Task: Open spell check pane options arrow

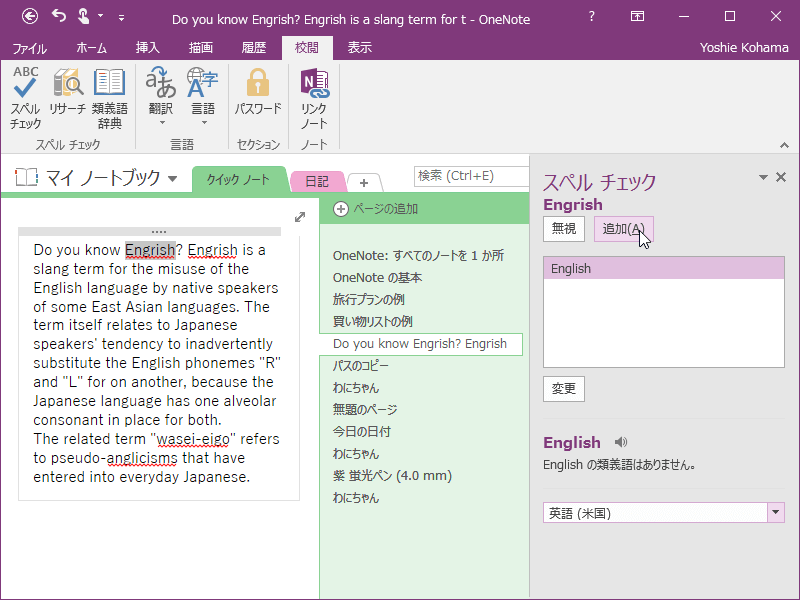Action: (x=763, y=178)
